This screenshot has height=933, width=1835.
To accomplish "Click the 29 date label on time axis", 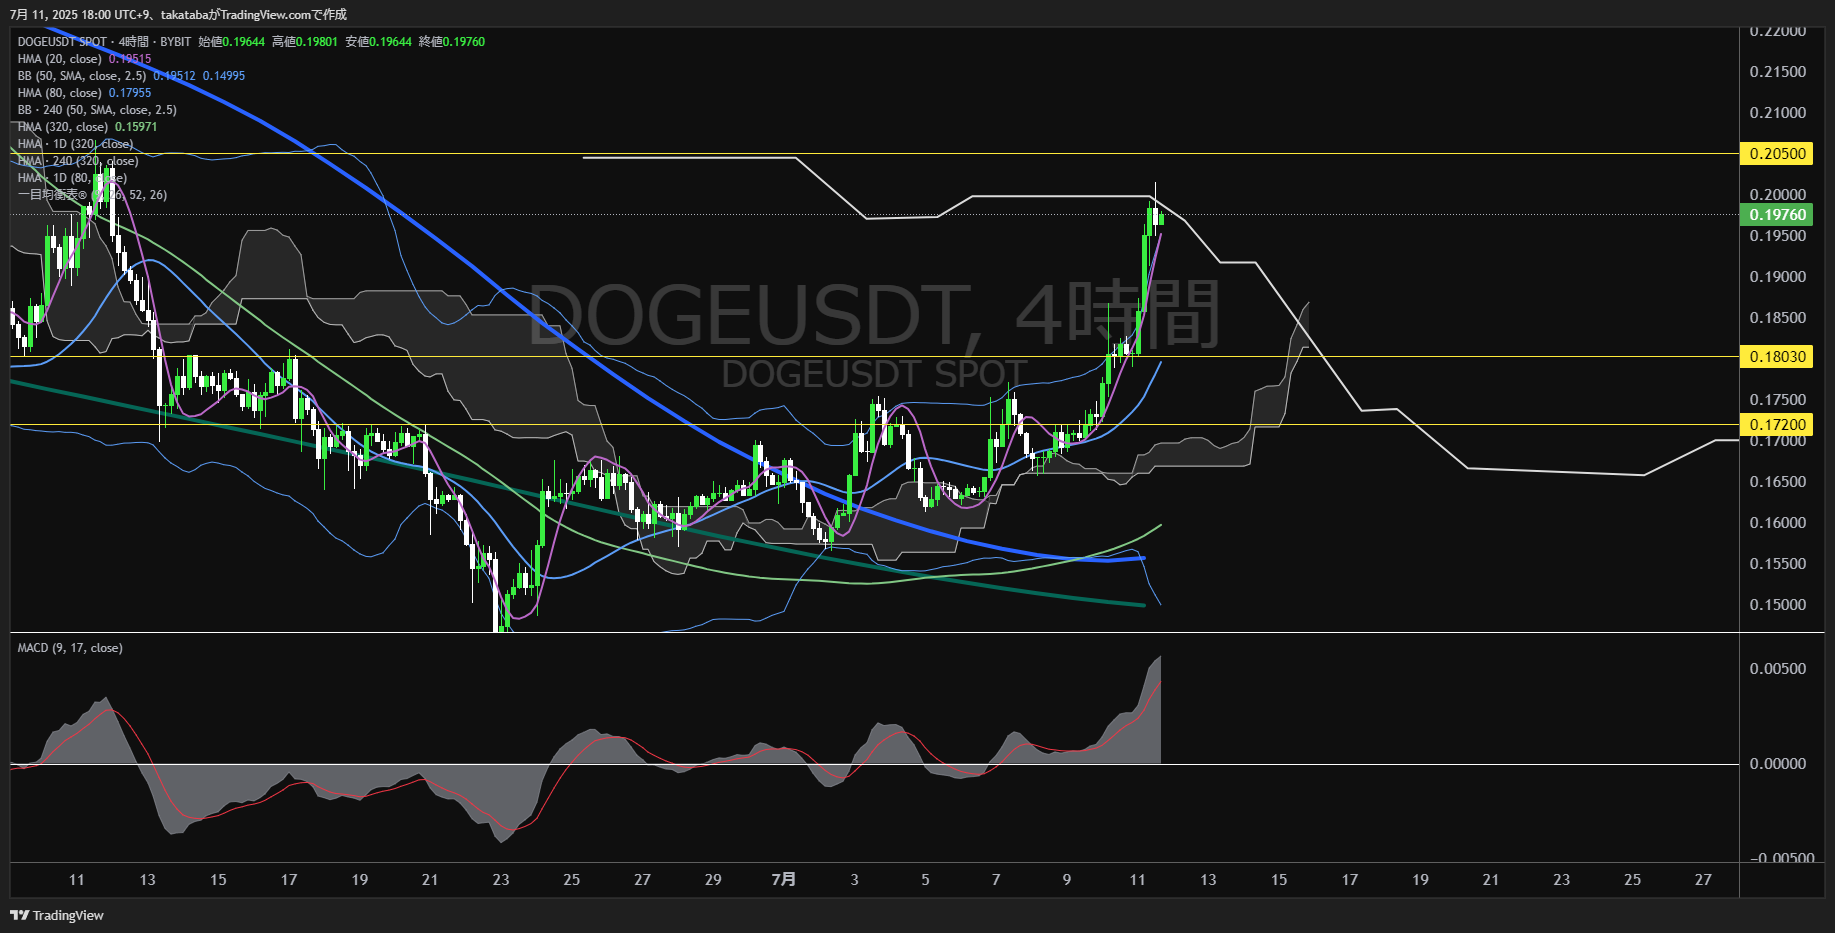I will point(713,880).
